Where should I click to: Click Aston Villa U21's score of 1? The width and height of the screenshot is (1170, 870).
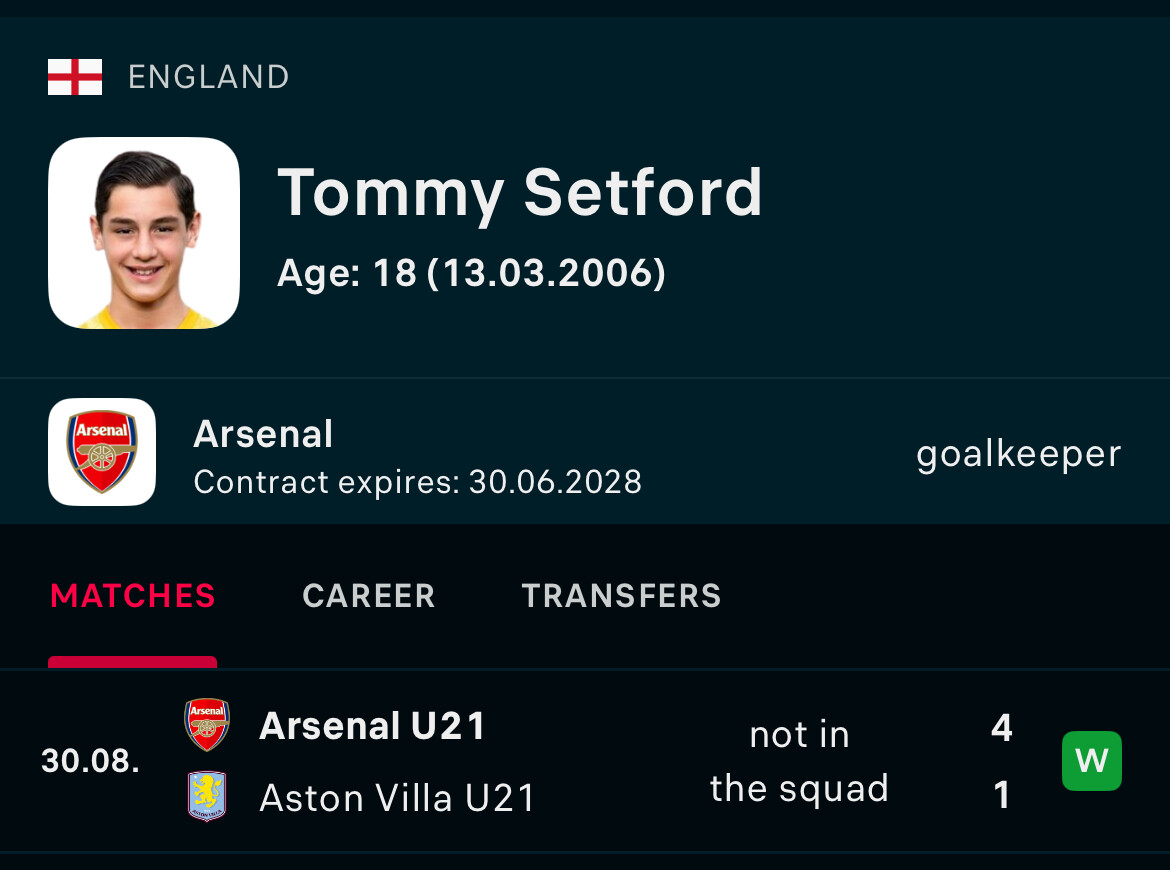pyautogui.click(x=1001, y=796)
